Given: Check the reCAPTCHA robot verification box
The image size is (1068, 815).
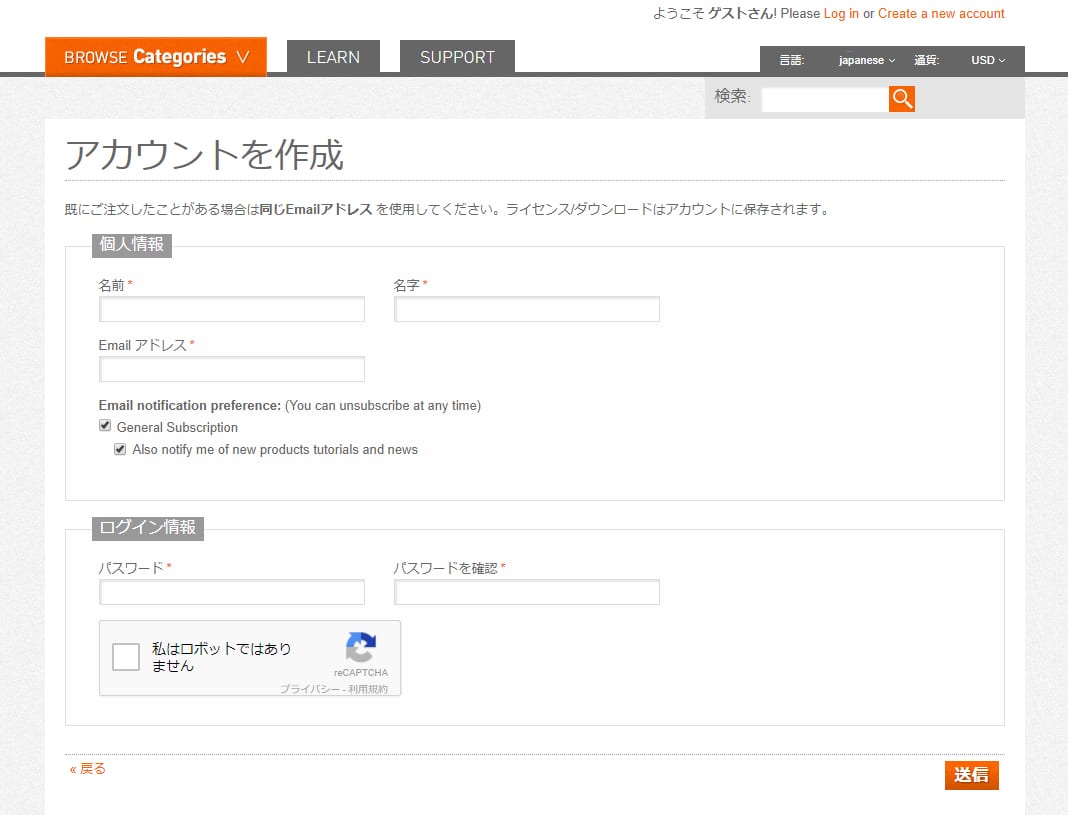Looking at the screenshot, I should coord(126,657).
